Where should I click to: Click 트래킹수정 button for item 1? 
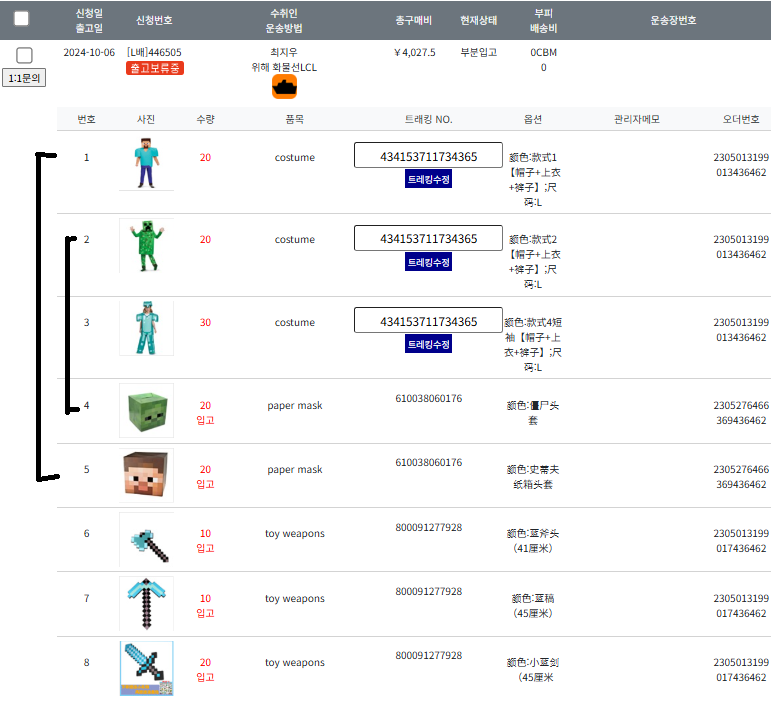coord(428,180)
